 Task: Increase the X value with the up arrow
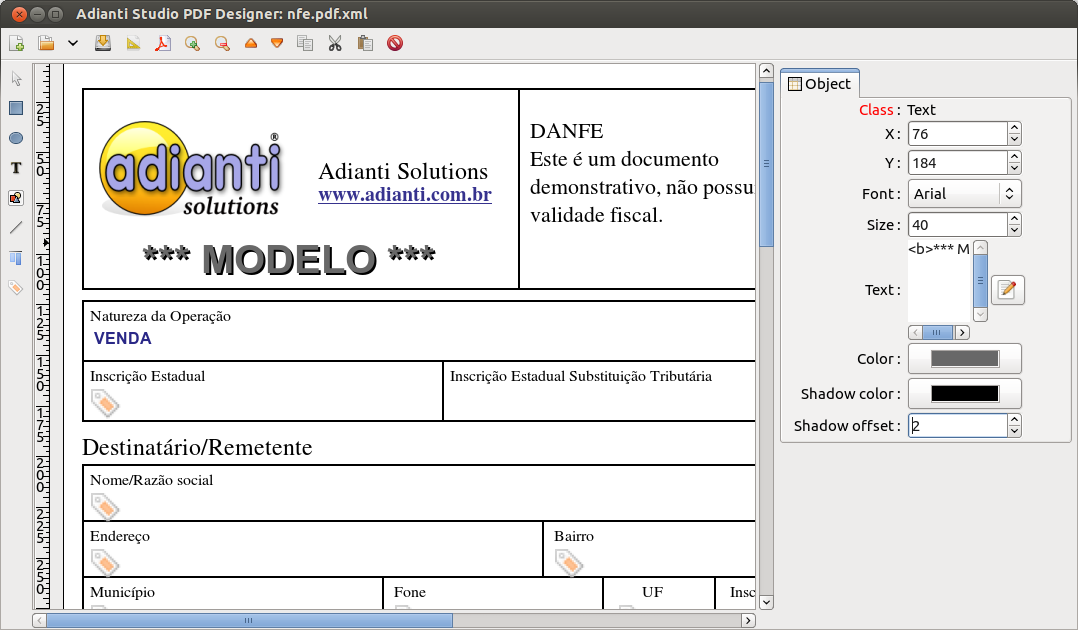click(1014, 128)
